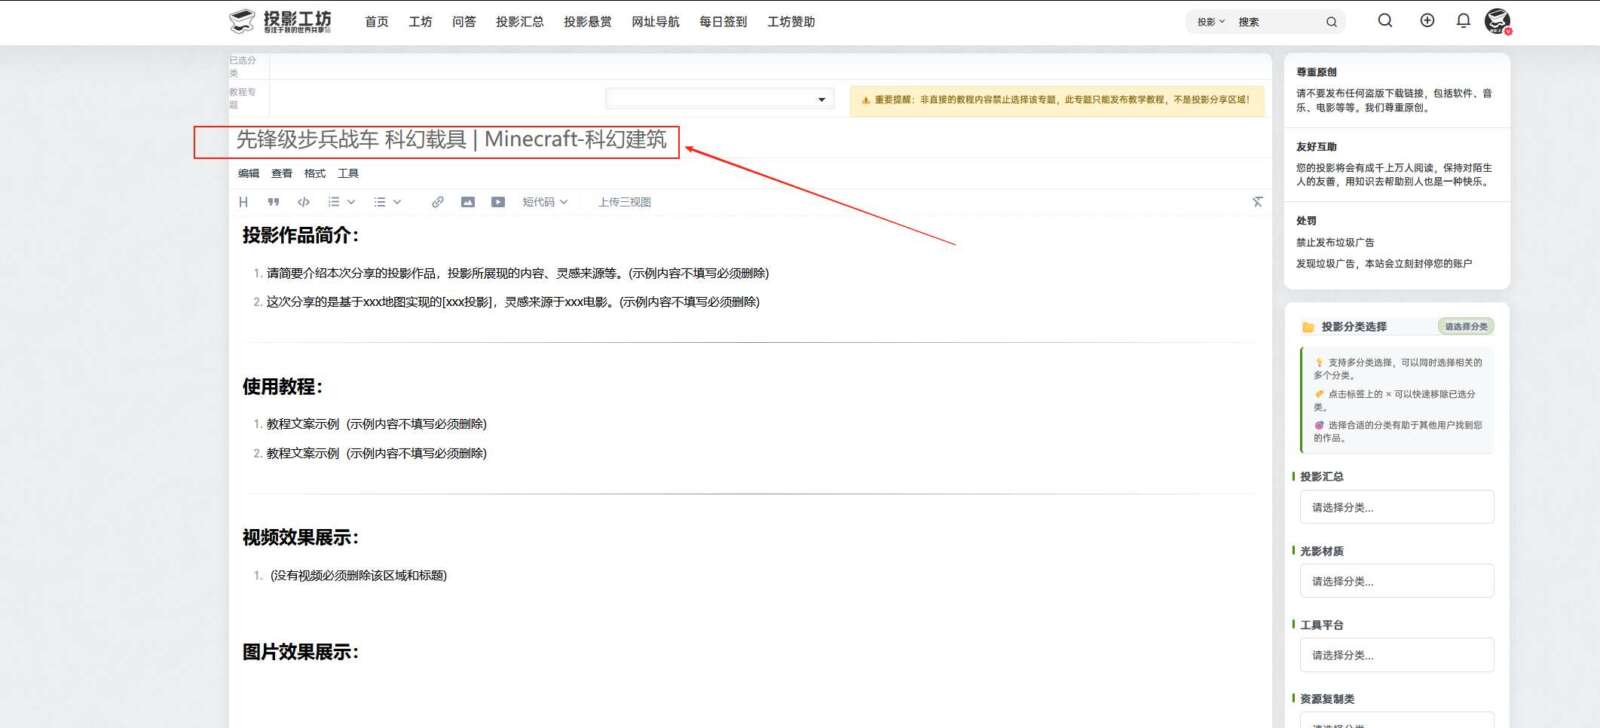Click the folder icon beside 投影分类选择
Screen dimensions: 1600x728
[x=1308, y=327]
